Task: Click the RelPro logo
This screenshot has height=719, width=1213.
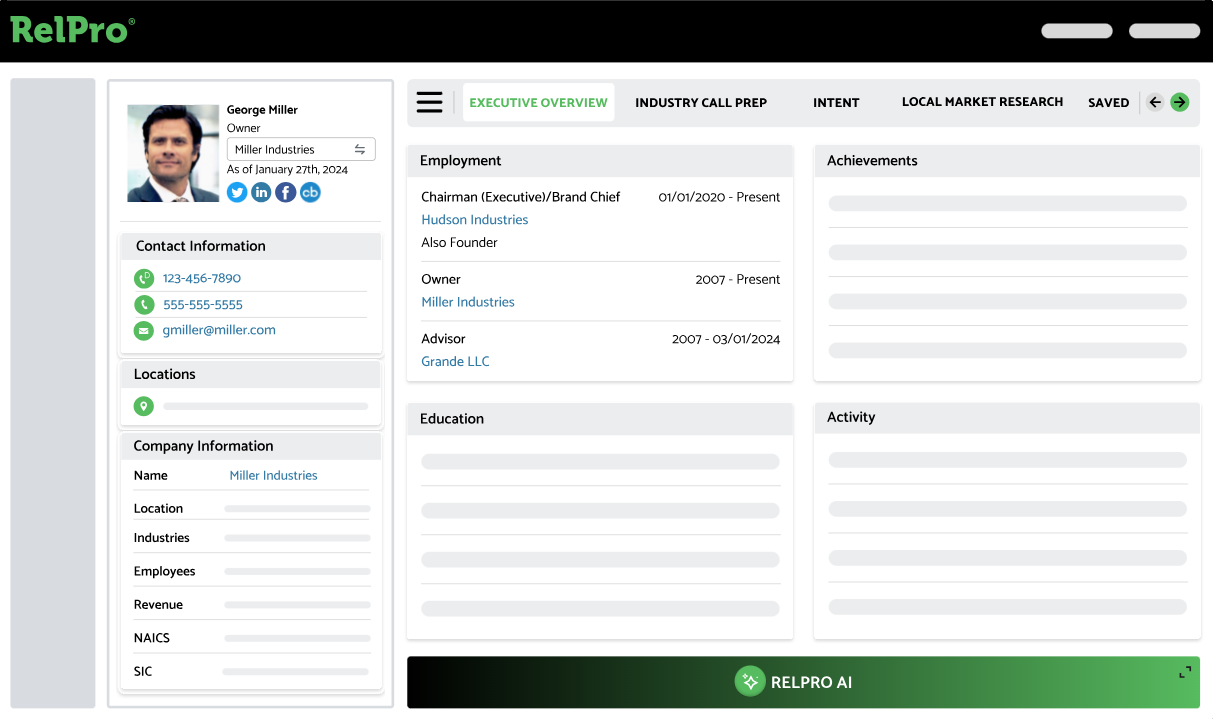Action: pyautogui.click(x=72, y=29)
